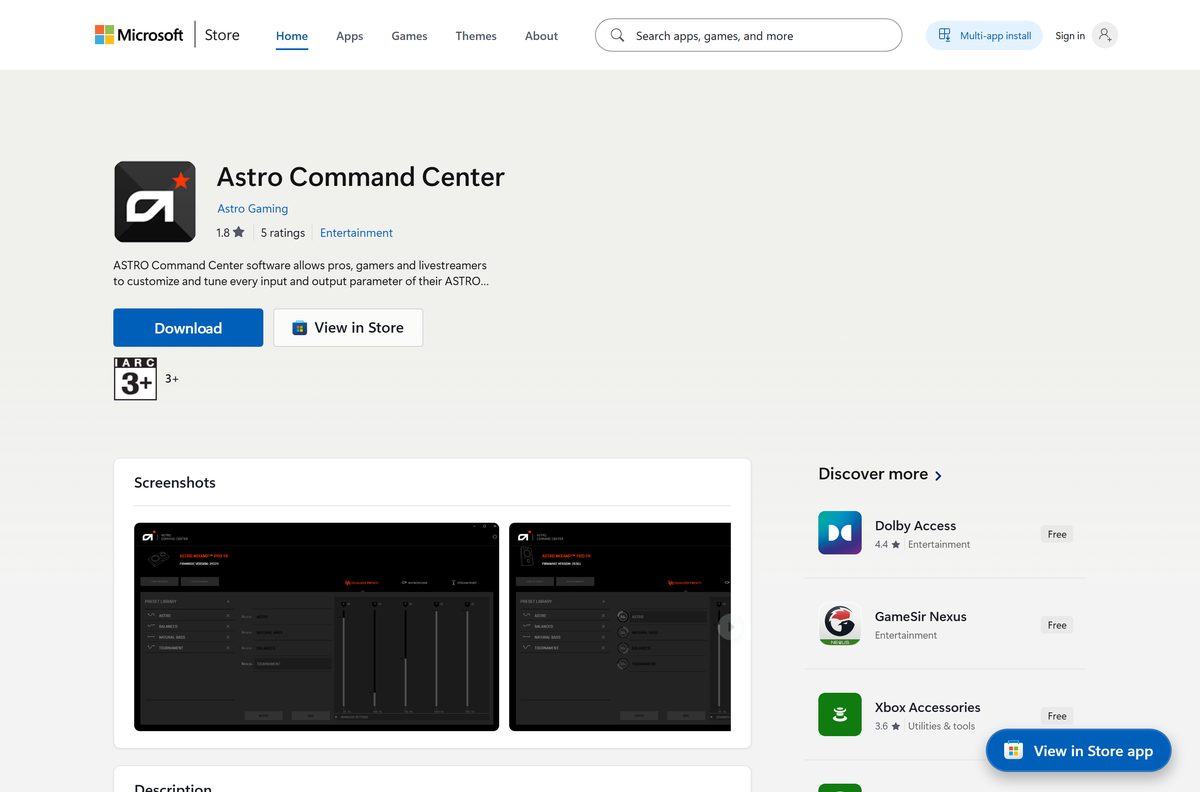This screenshot has height=792, width=1200.
Task: Click the Xbox Accessories app icon
Action: coord(840,715)
